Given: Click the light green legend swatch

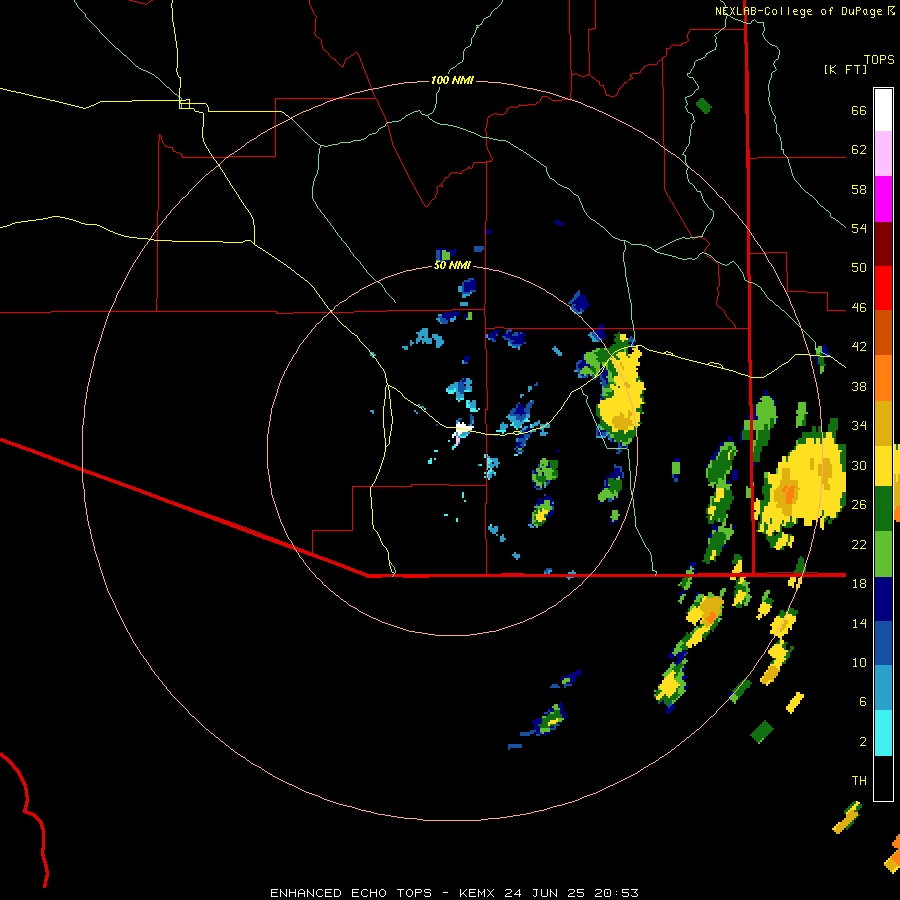Looking at the screenshot, I should [883, 554].
